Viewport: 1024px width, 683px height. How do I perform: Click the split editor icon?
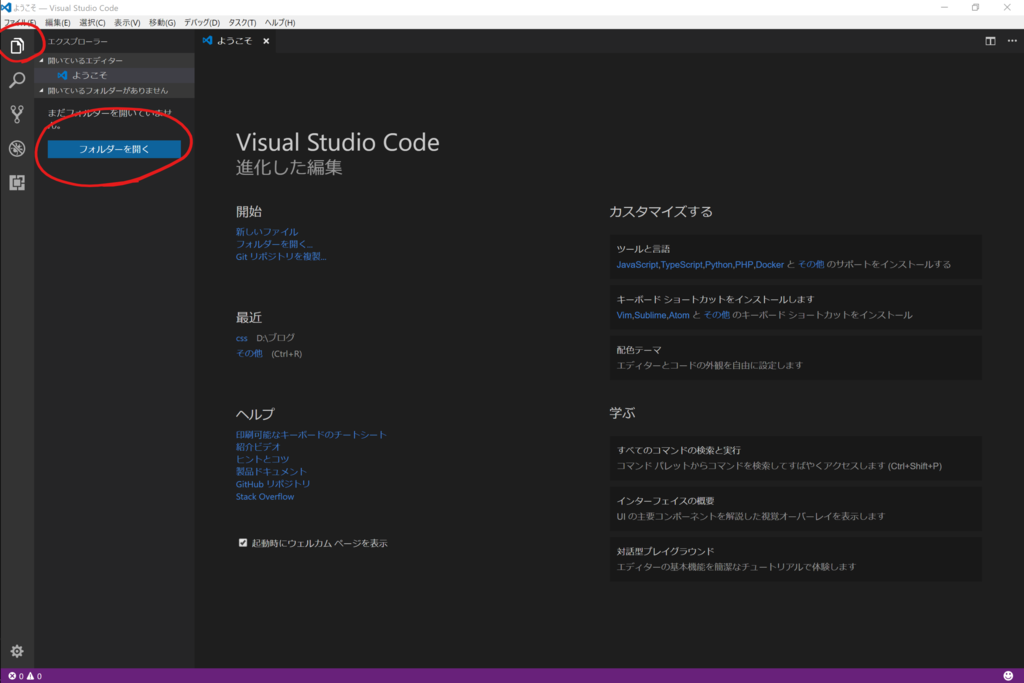click(x=990, y=41)
